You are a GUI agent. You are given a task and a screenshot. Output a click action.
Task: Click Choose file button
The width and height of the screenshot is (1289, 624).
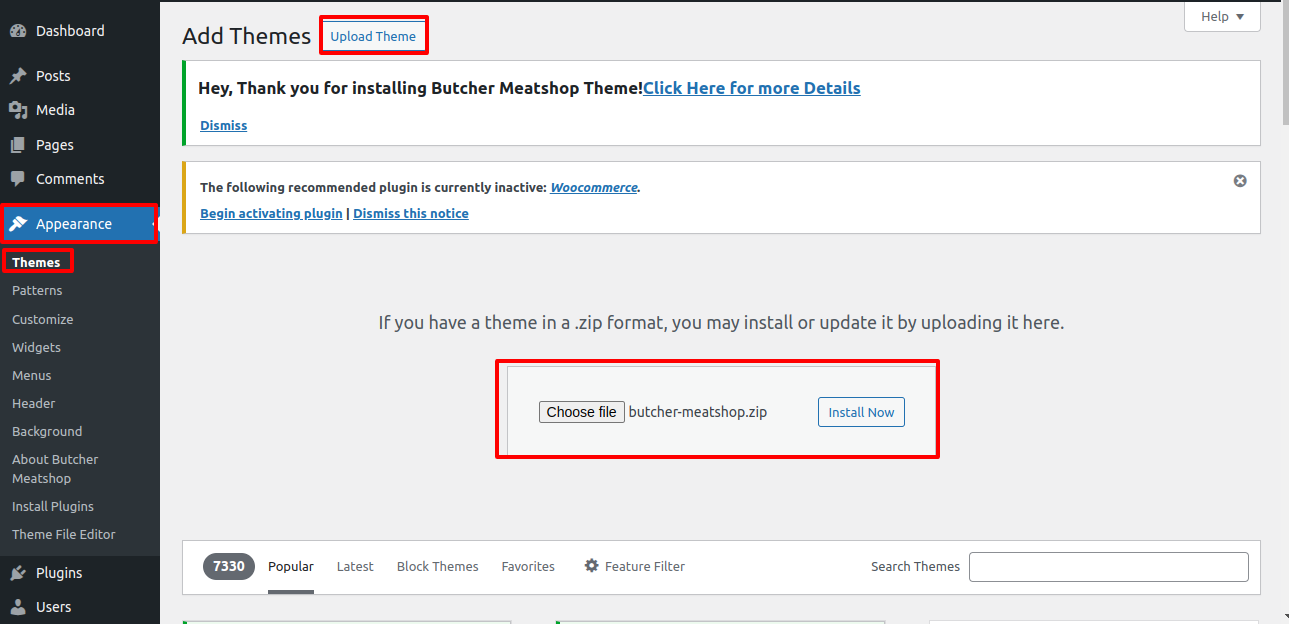pos(582,412)
